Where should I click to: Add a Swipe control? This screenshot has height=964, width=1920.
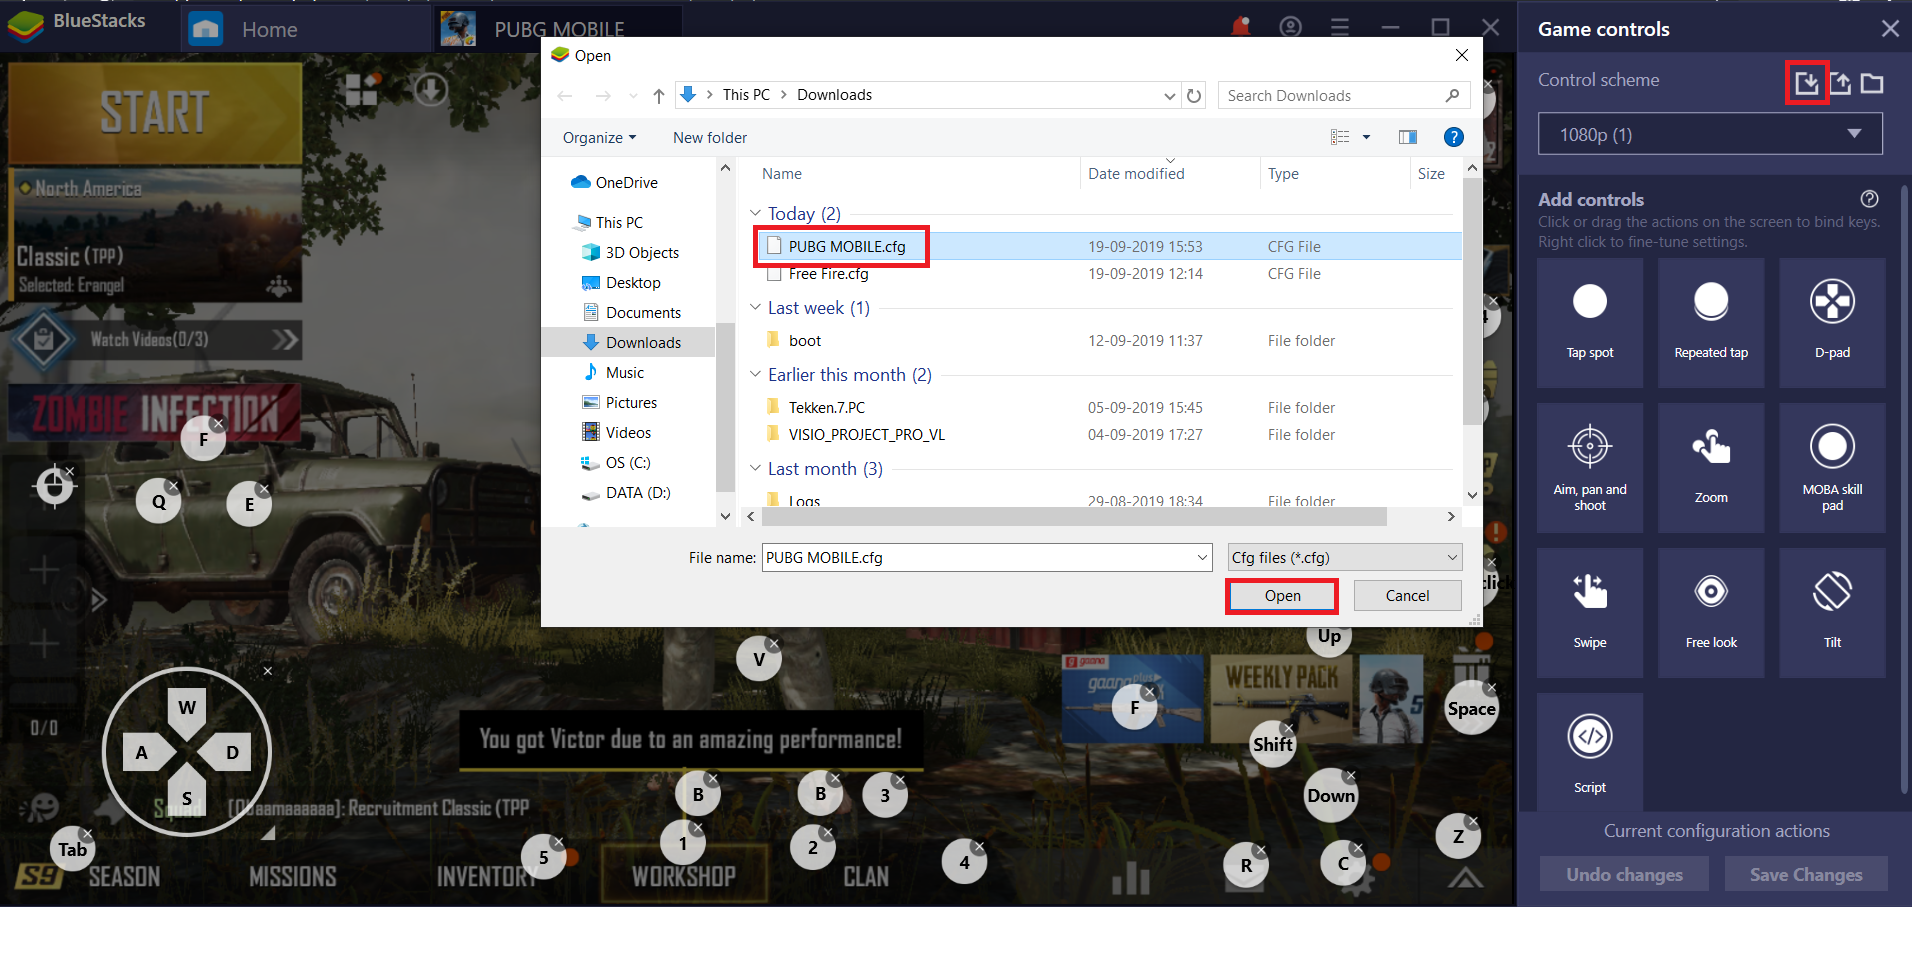1590,613
